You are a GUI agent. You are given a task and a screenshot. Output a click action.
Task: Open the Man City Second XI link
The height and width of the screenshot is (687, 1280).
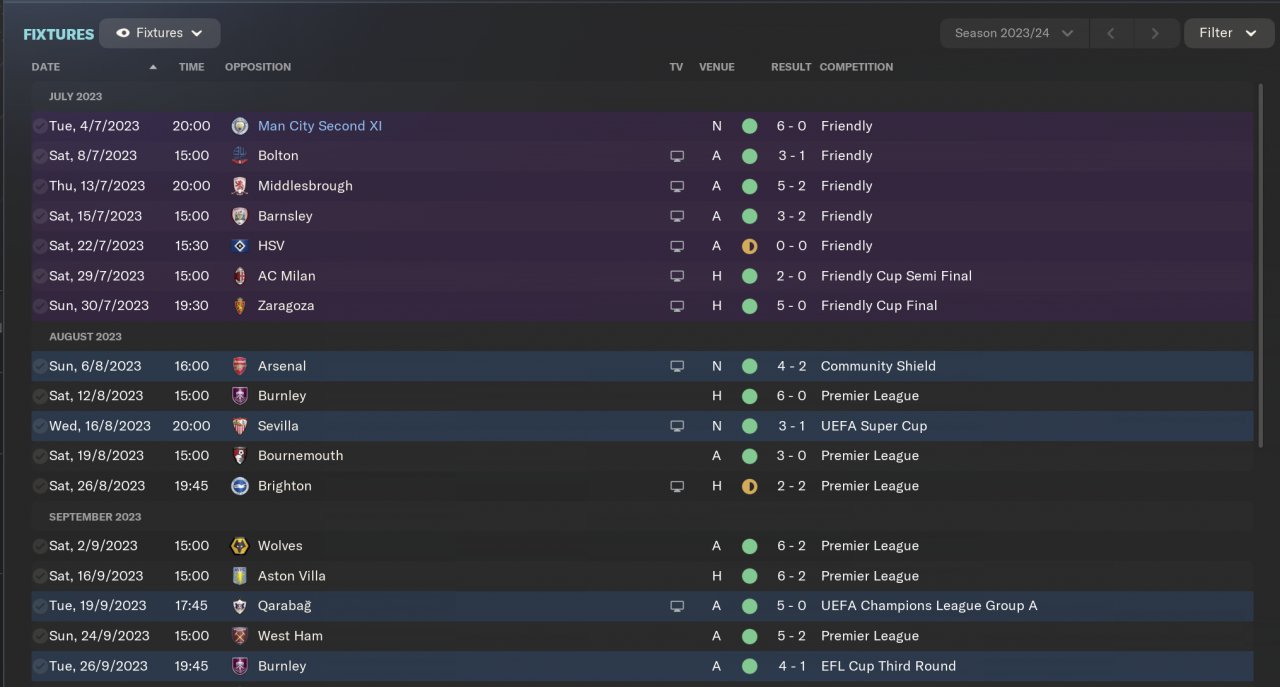320,126
